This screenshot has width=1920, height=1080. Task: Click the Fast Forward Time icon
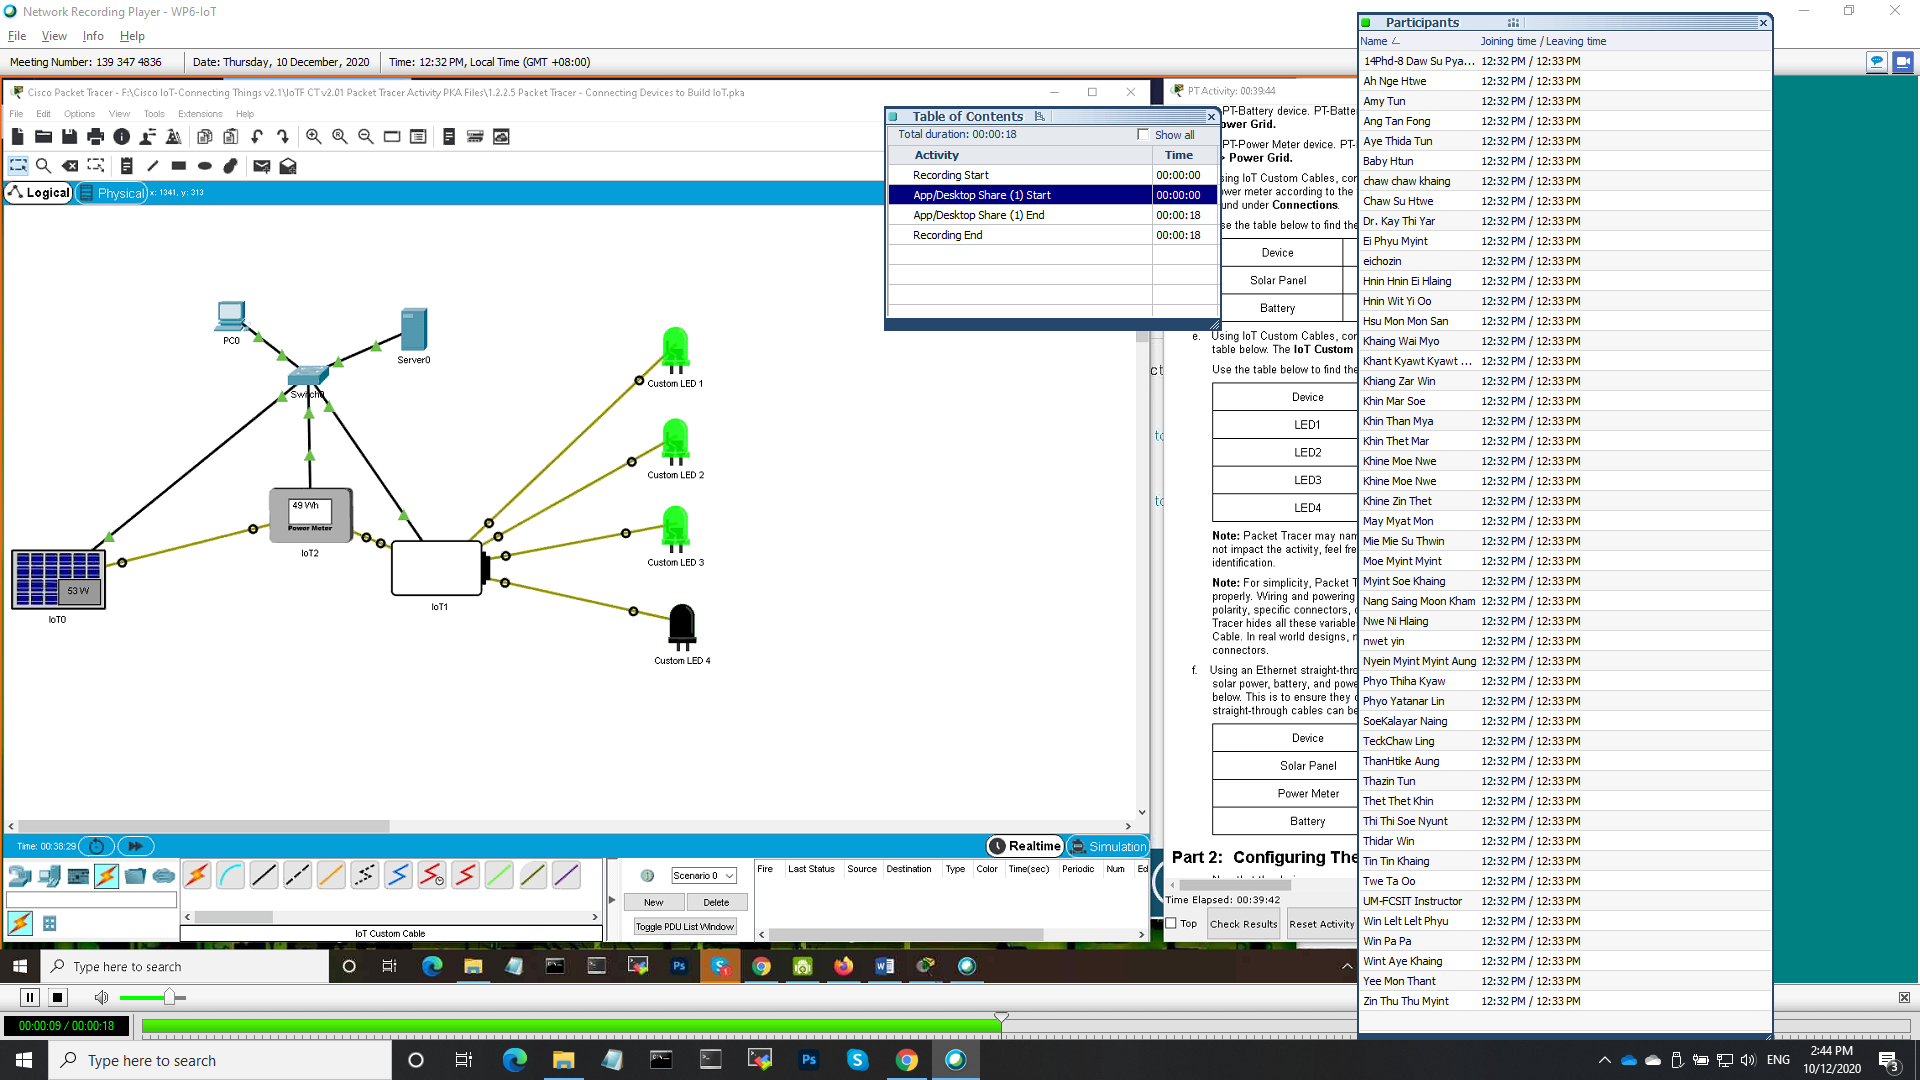click(136, 846)
